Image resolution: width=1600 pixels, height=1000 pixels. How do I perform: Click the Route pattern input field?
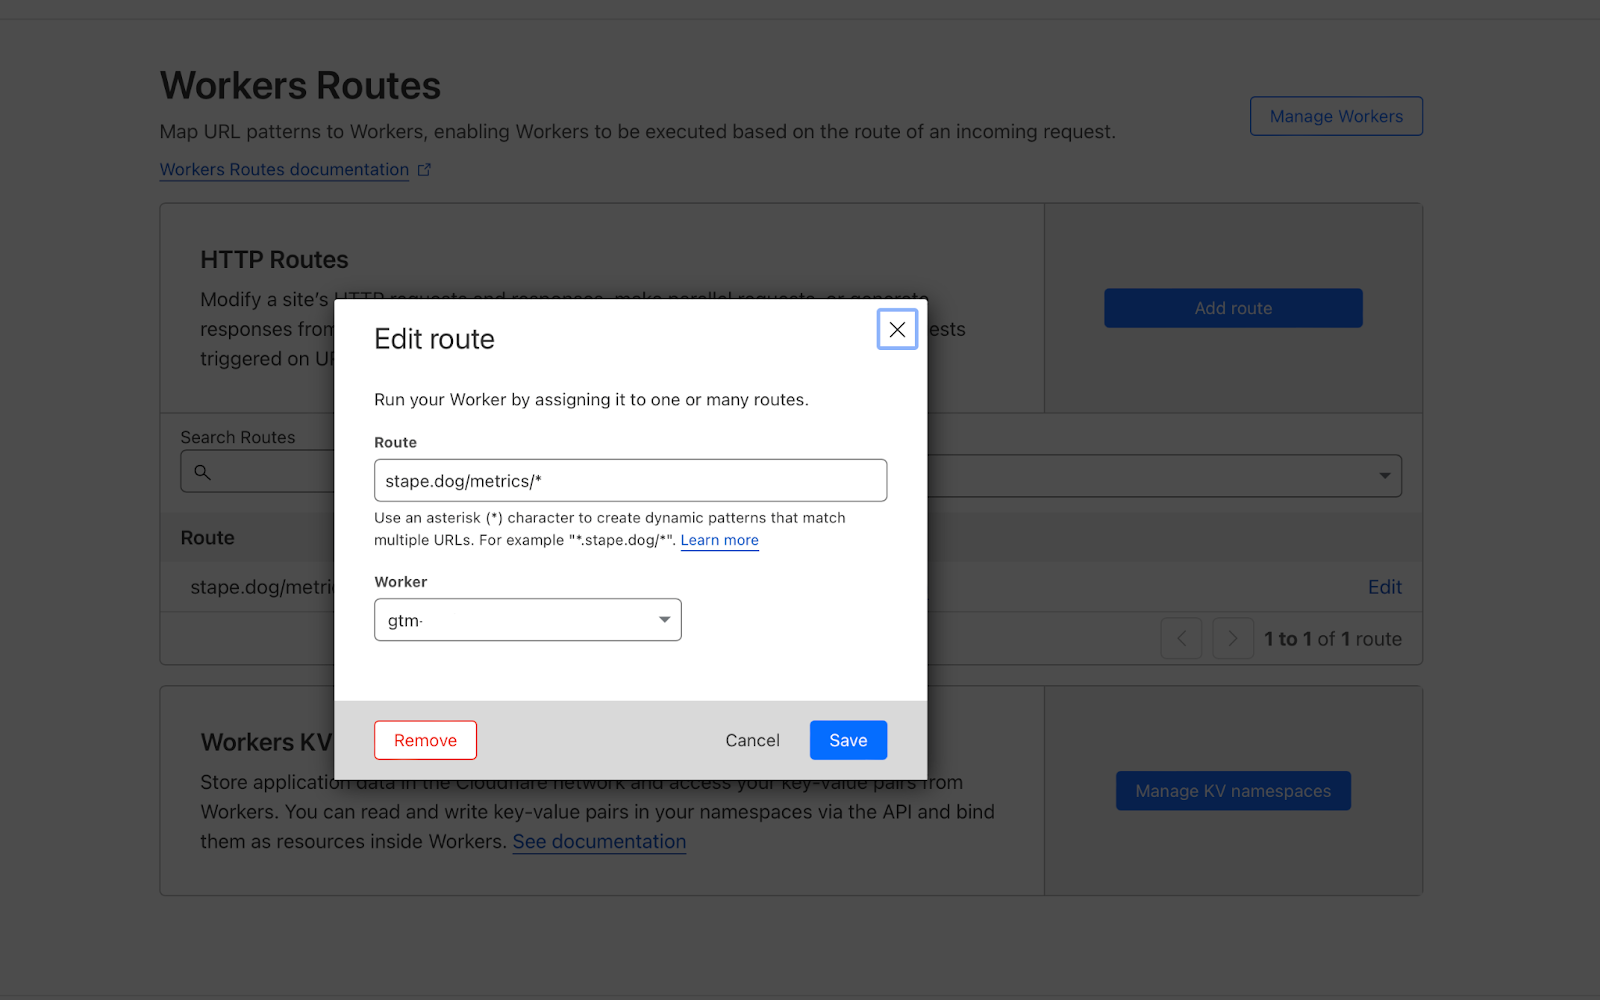point(630,480)
